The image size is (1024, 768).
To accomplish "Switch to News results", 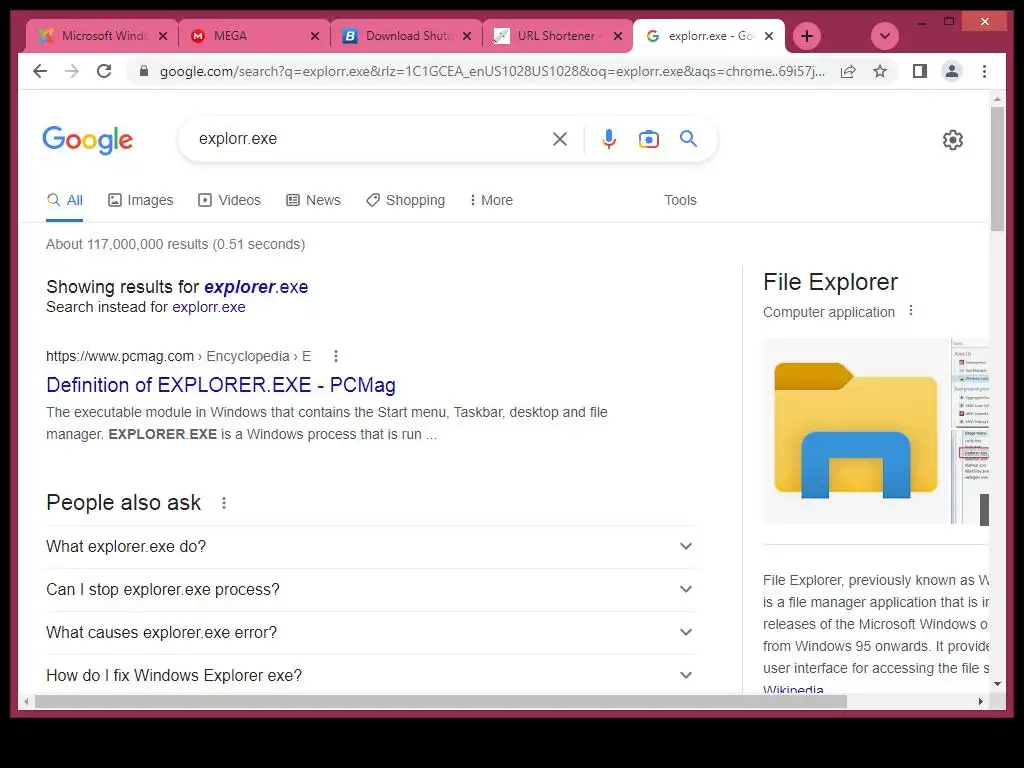I will coord(313,200).
